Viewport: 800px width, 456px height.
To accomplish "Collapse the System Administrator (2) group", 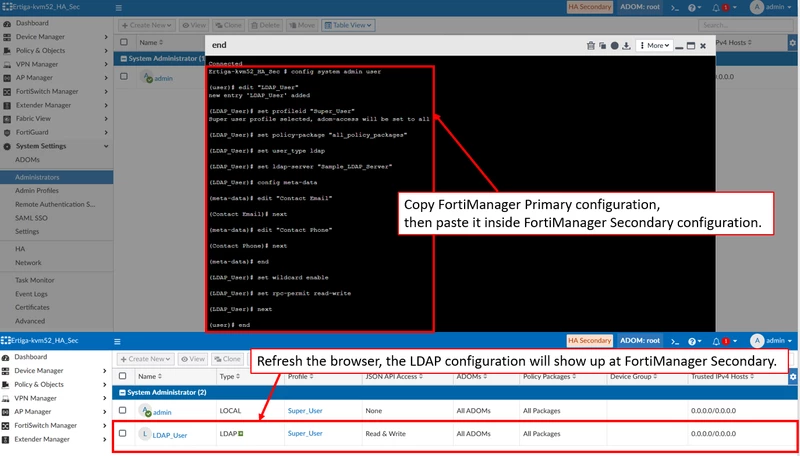I will [x=122, y=393].
